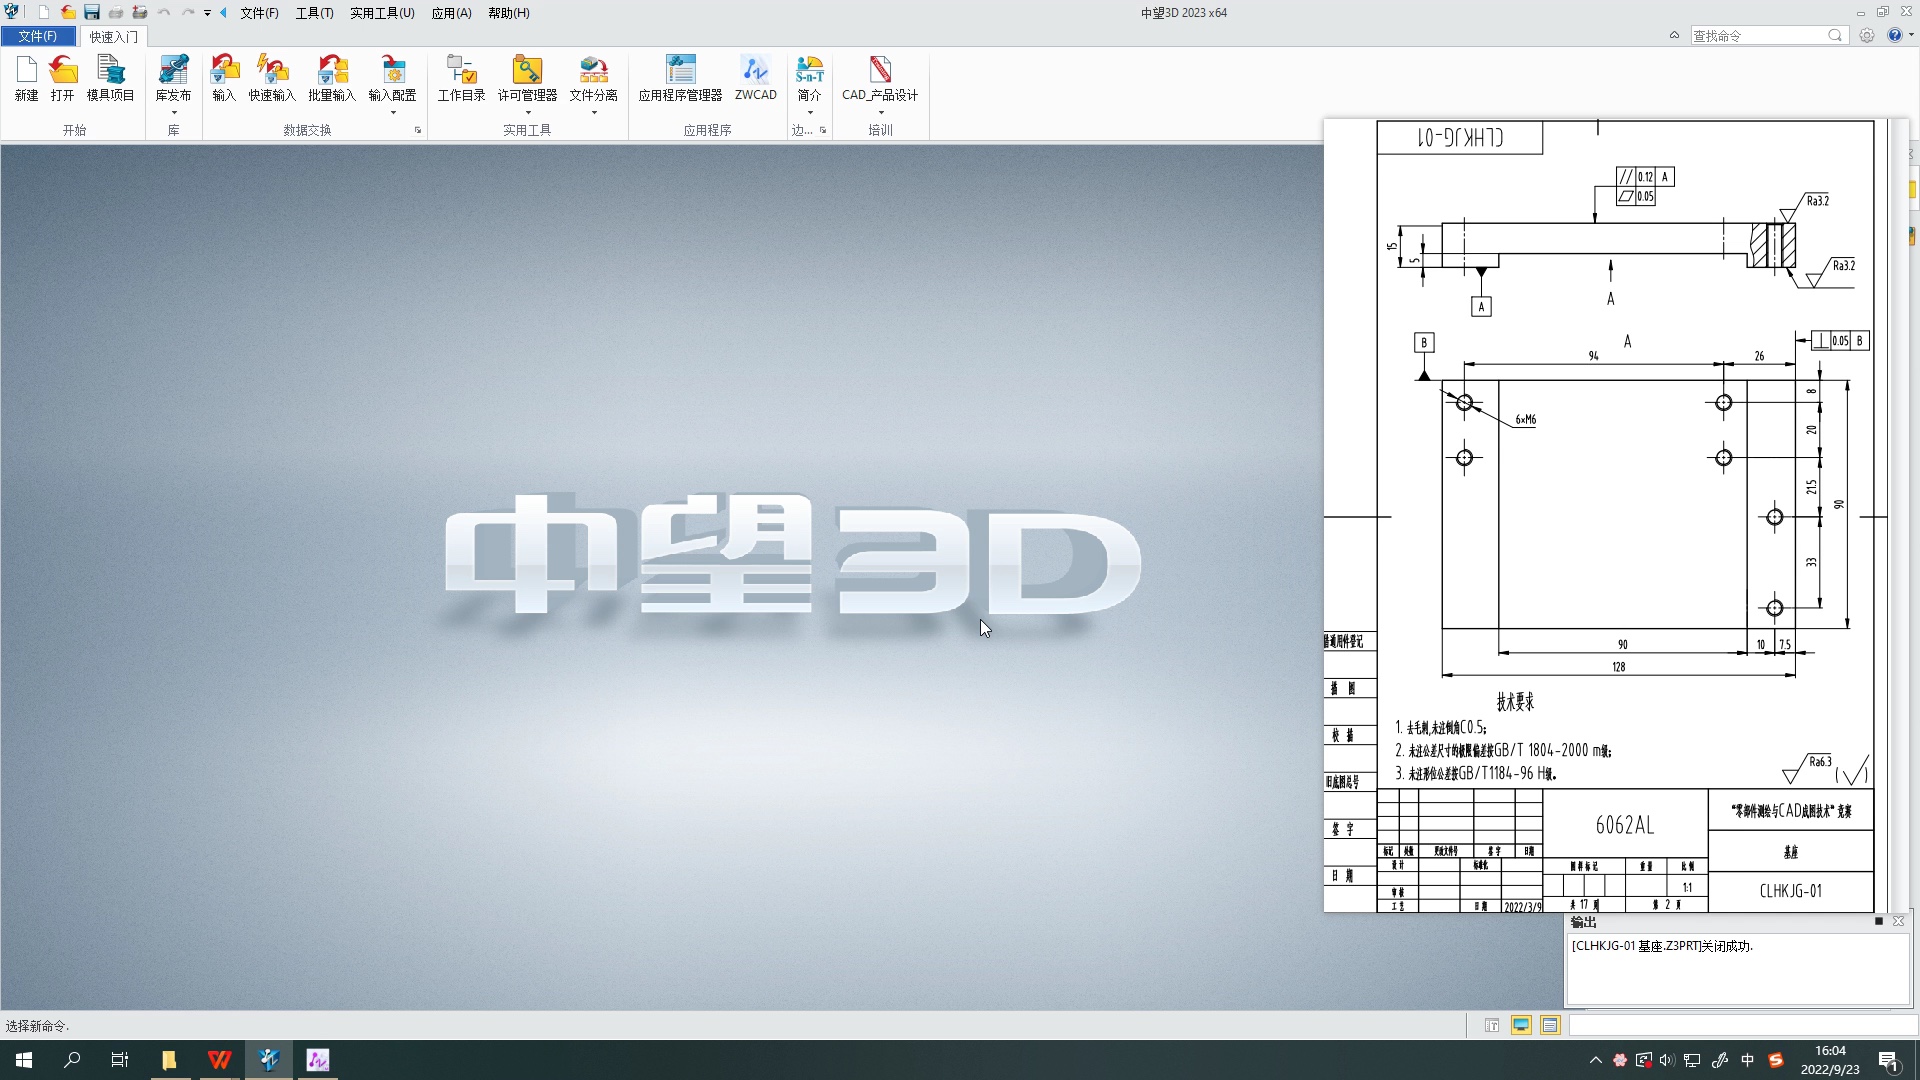Viewport: 1920px width, 1080px height.
Task: Click the blue Help question-mark icon
Action: click(1894, 35)
